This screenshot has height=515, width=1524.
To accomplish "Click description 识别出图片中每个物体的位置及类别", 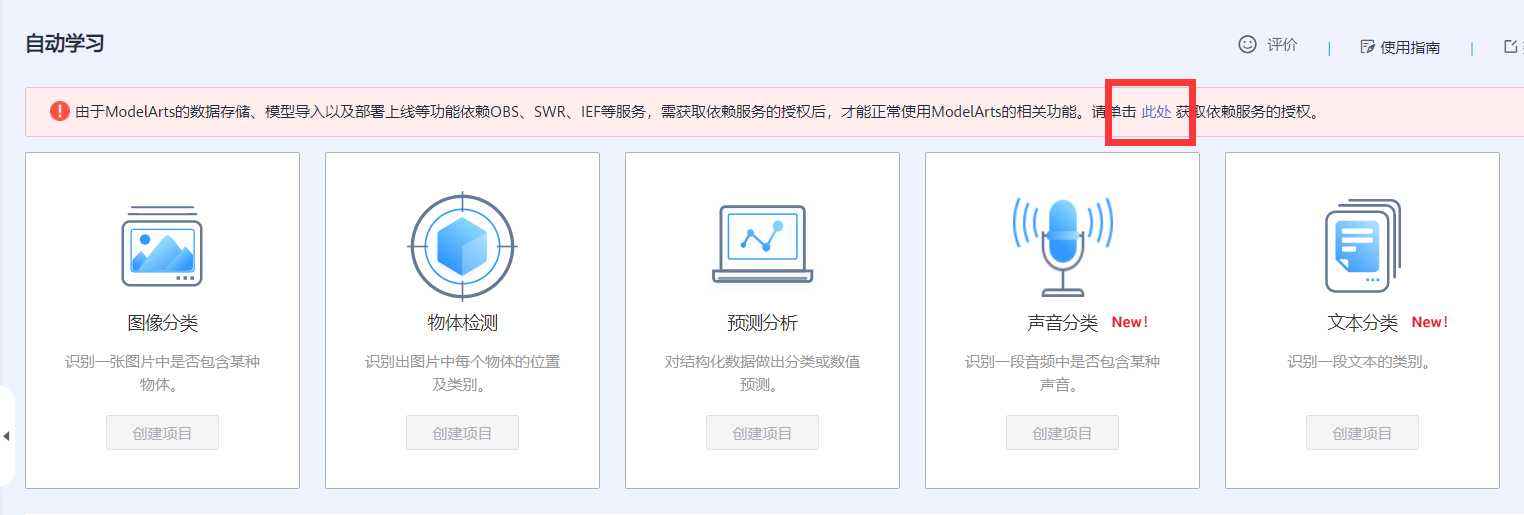I will [x=462, y=373].
